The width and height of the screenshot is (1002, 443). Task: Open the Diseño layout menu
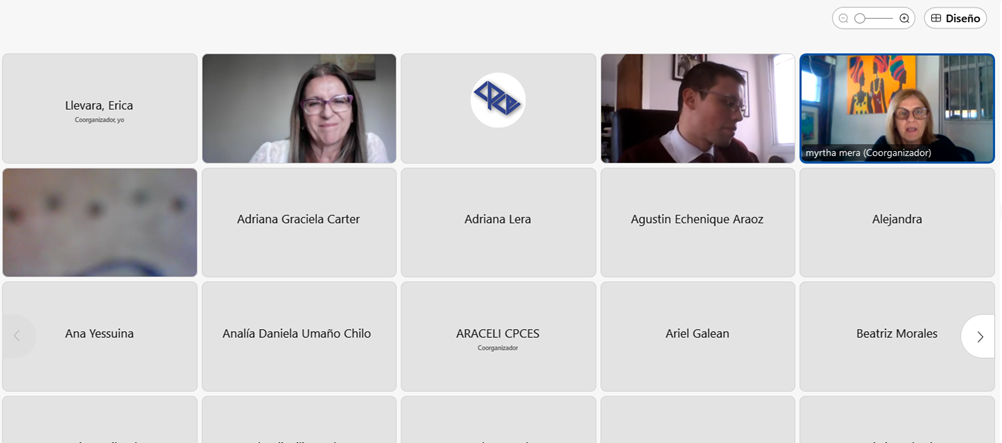click(x=955, y=19)
